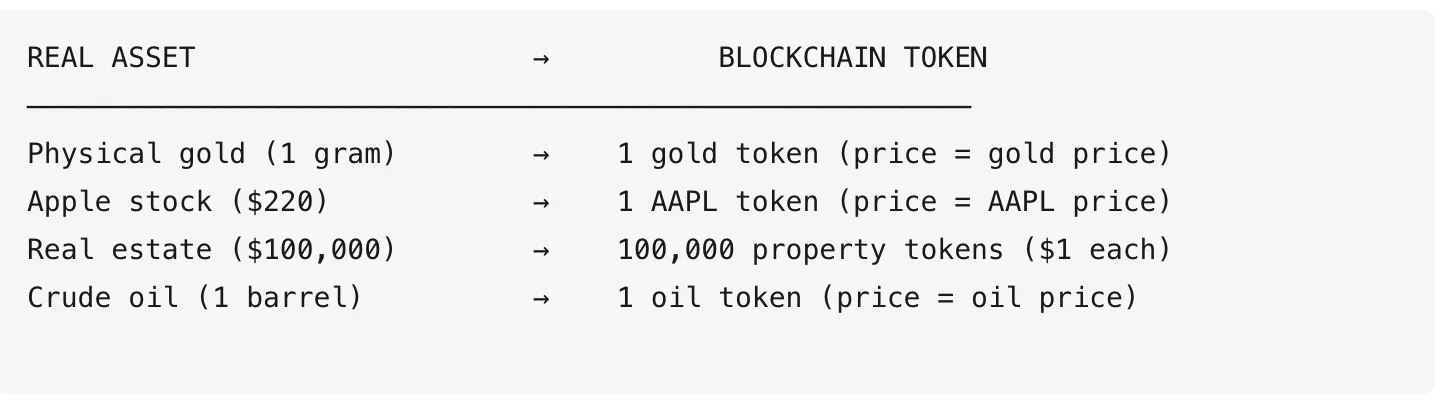1448x402 pixels.
Task: Click the arrow in the header row
Action: coord(540,59)
